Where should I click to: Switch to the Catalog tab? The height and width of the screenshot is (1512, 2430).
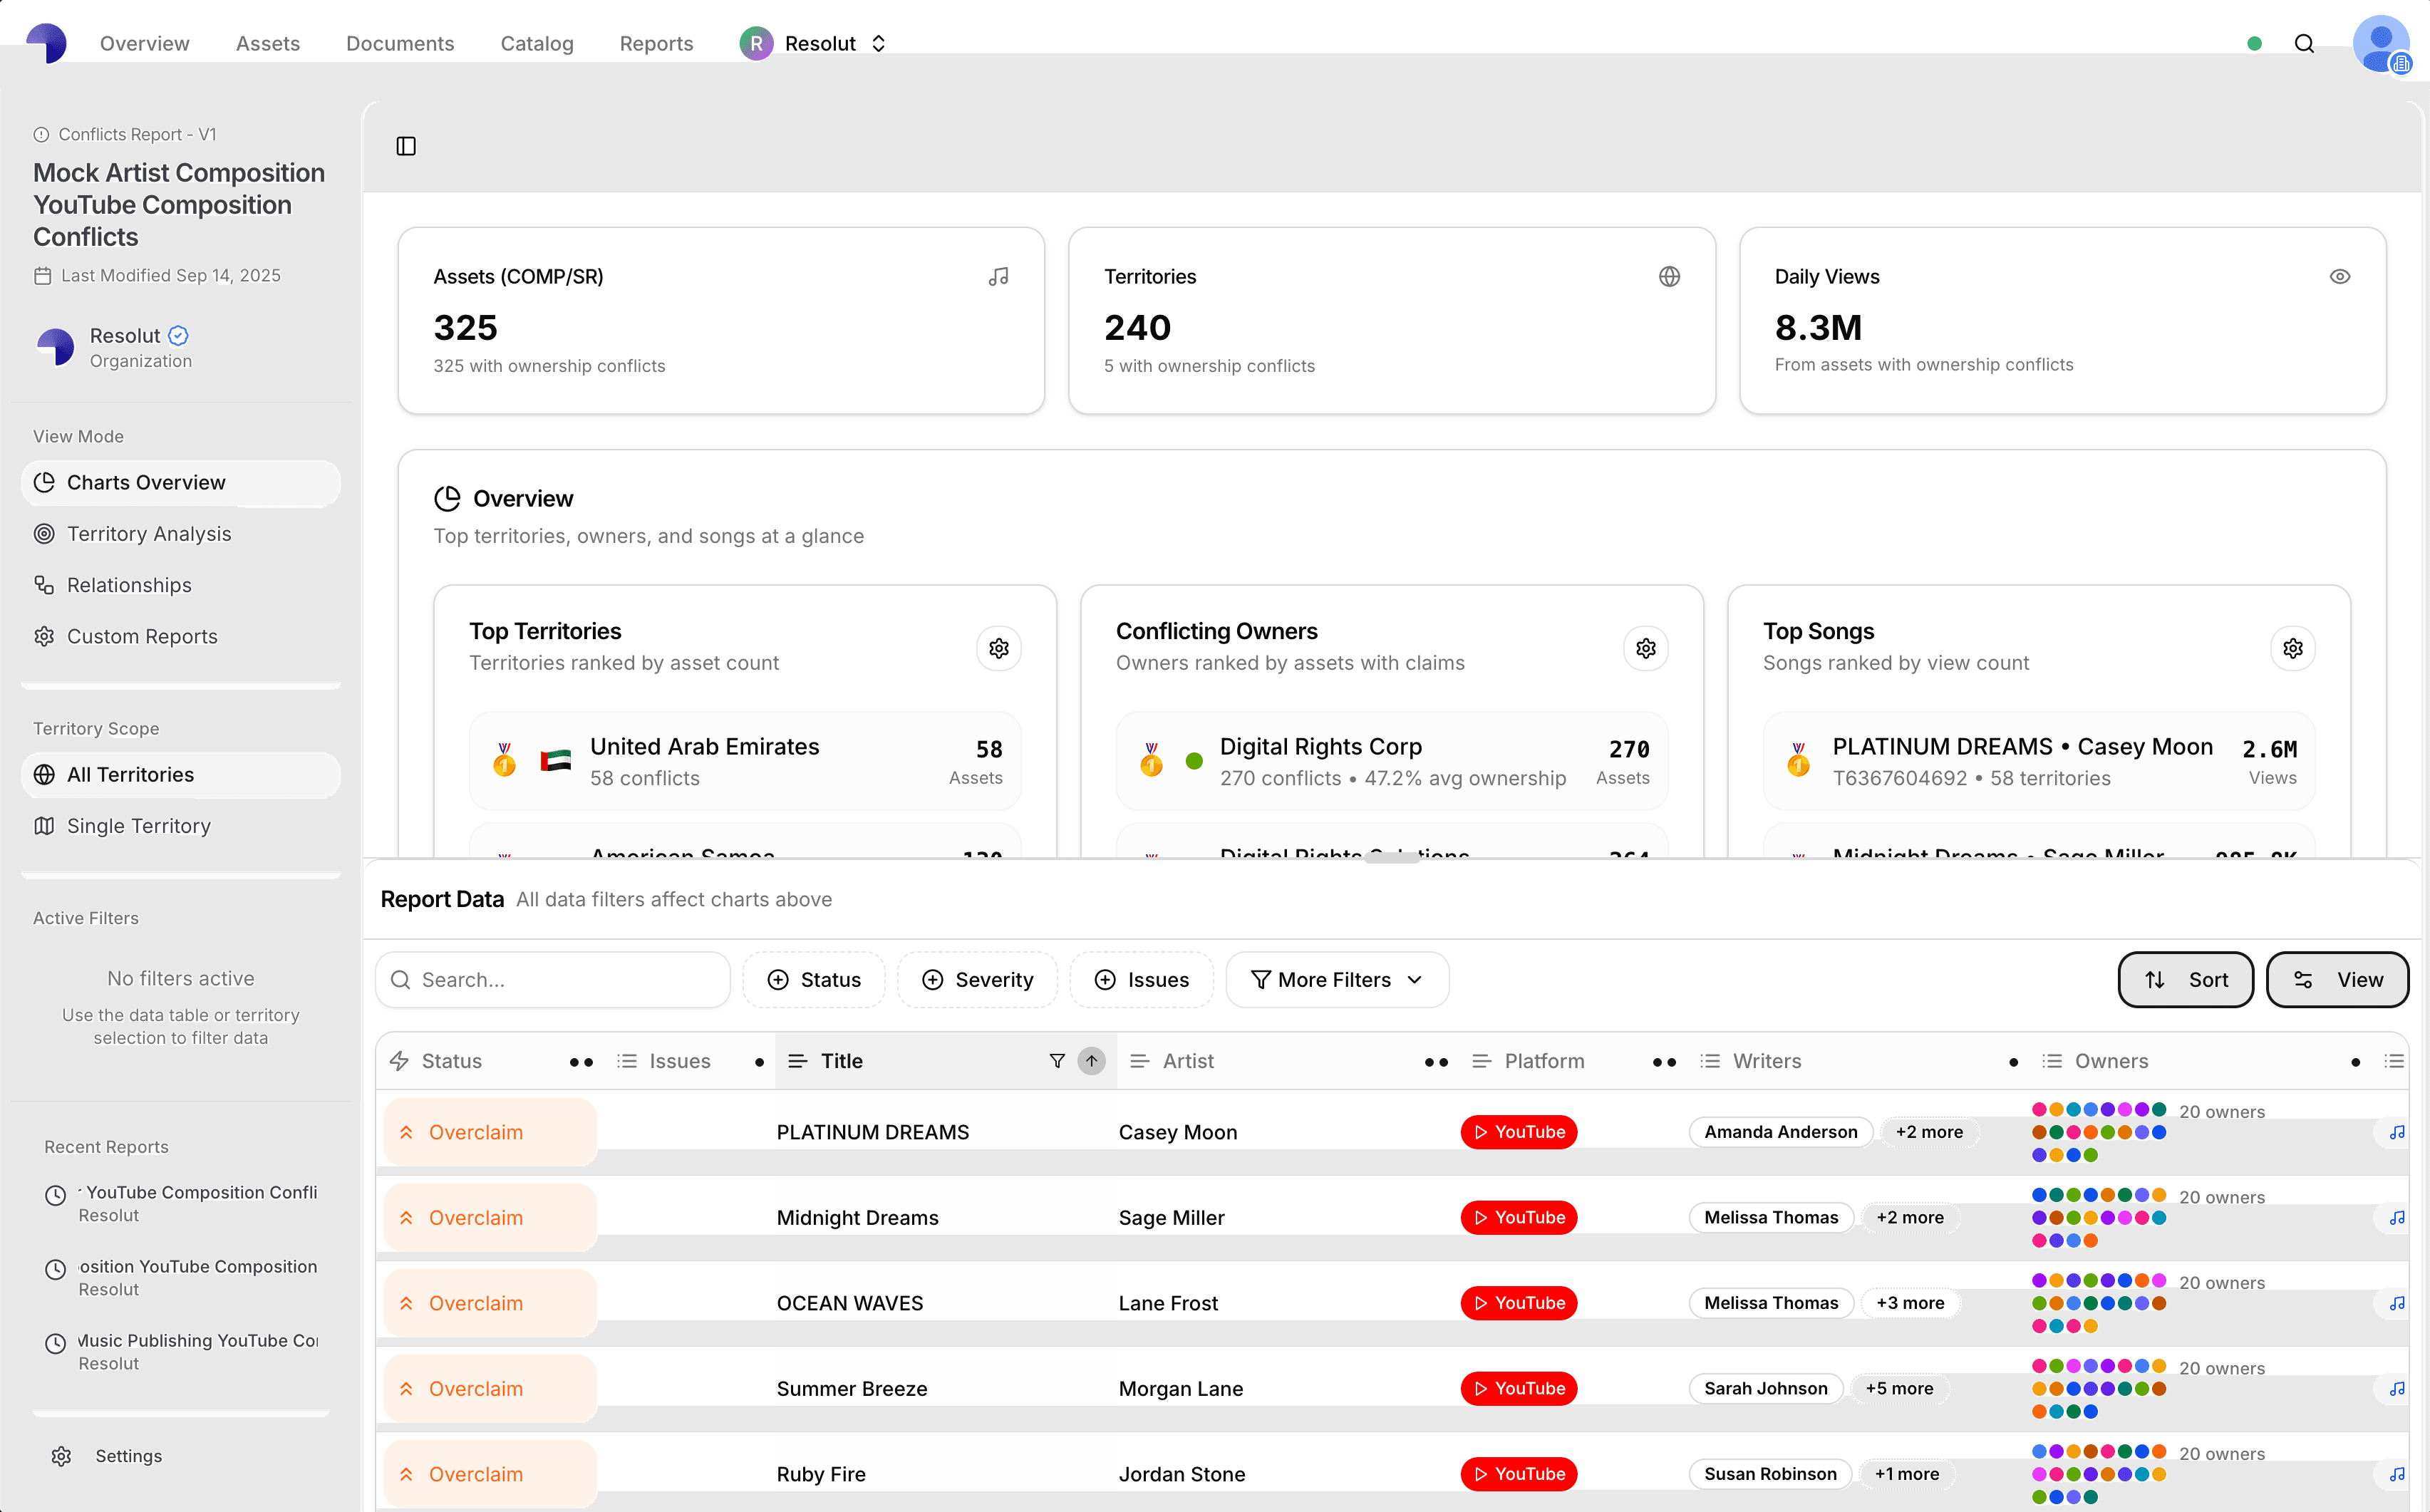click(537, 43)
